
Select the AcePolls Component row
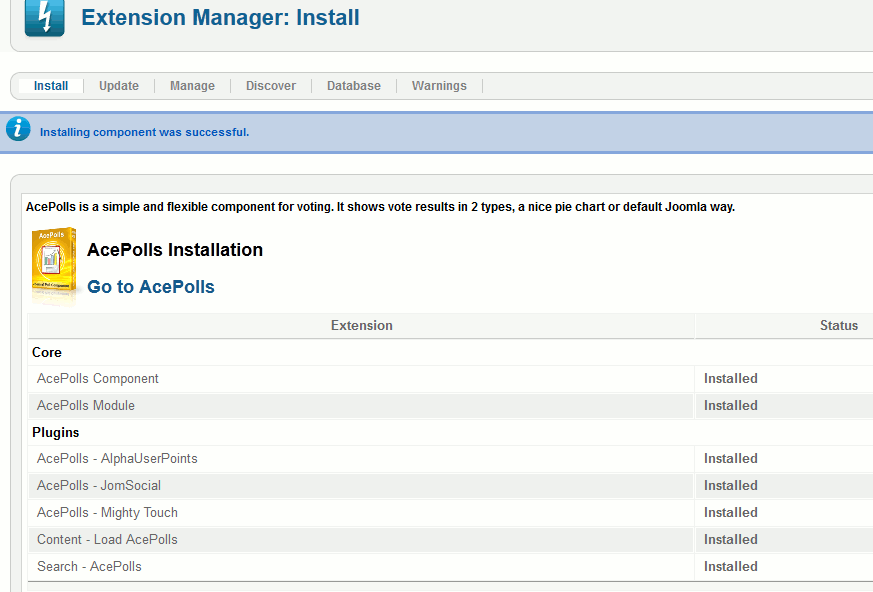tap(98, 379)
